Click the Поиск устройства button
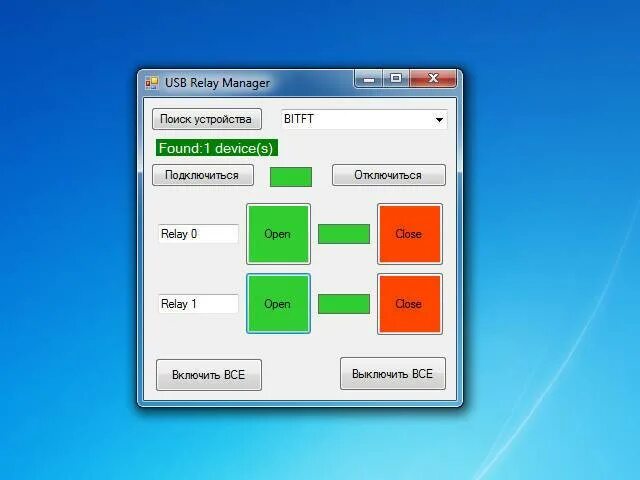The width and height of the screenshot is (640, 480). [207, 119]
